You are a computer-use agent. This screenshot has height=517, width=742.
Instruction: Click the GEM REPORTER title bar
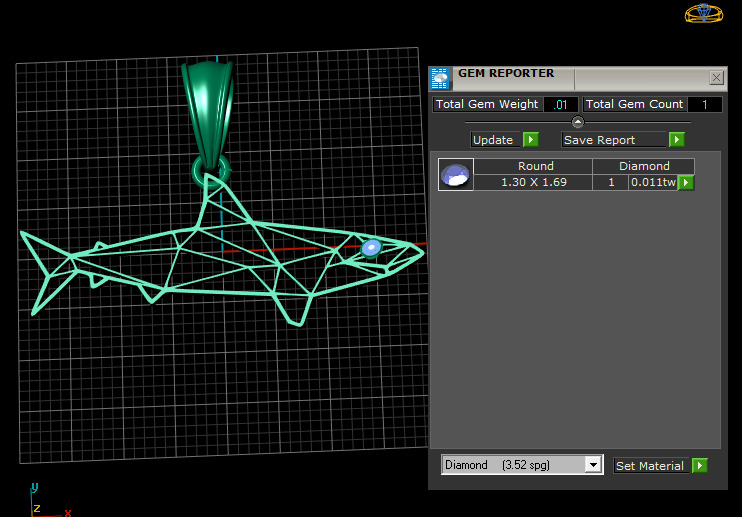[580, 78]
